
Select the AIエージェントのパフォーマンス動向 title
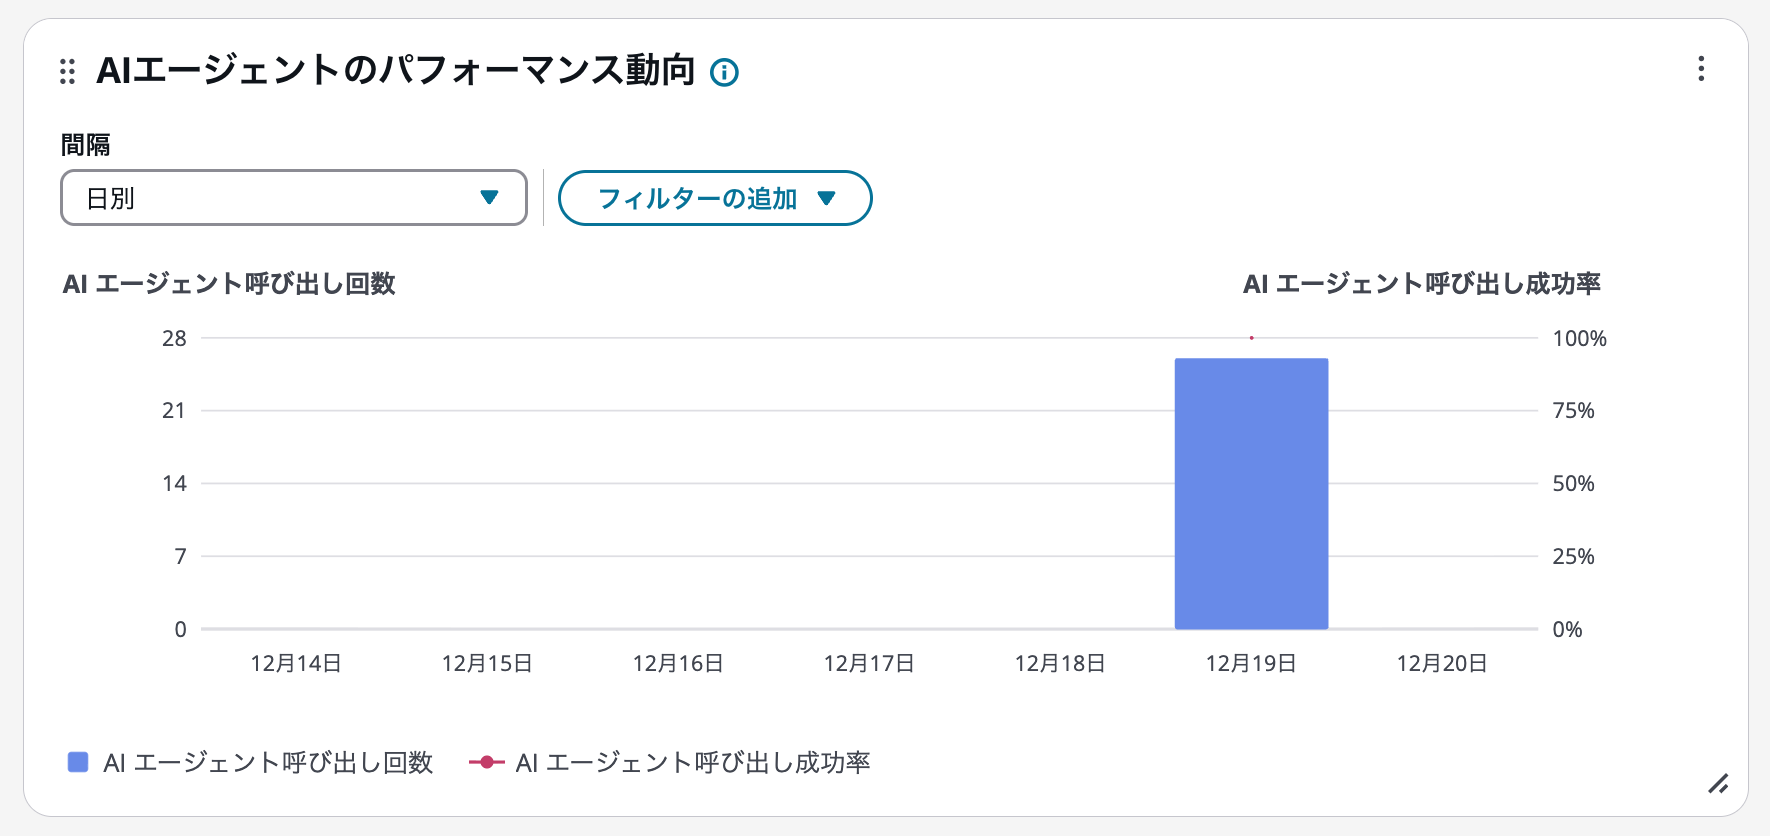(x=395, y=70)
